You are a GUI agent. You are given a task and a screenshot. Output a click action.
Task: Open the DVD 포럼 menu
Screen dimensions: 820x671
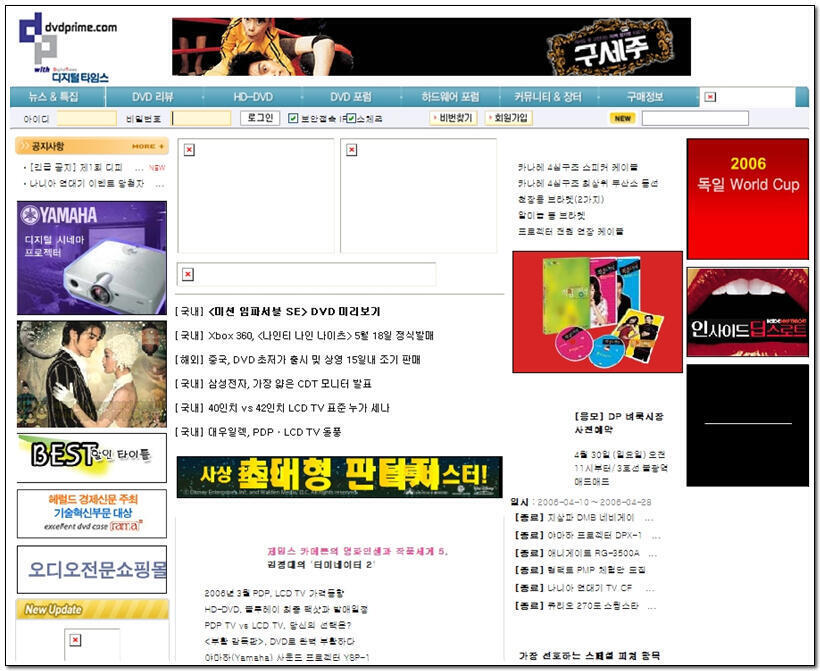351,97
